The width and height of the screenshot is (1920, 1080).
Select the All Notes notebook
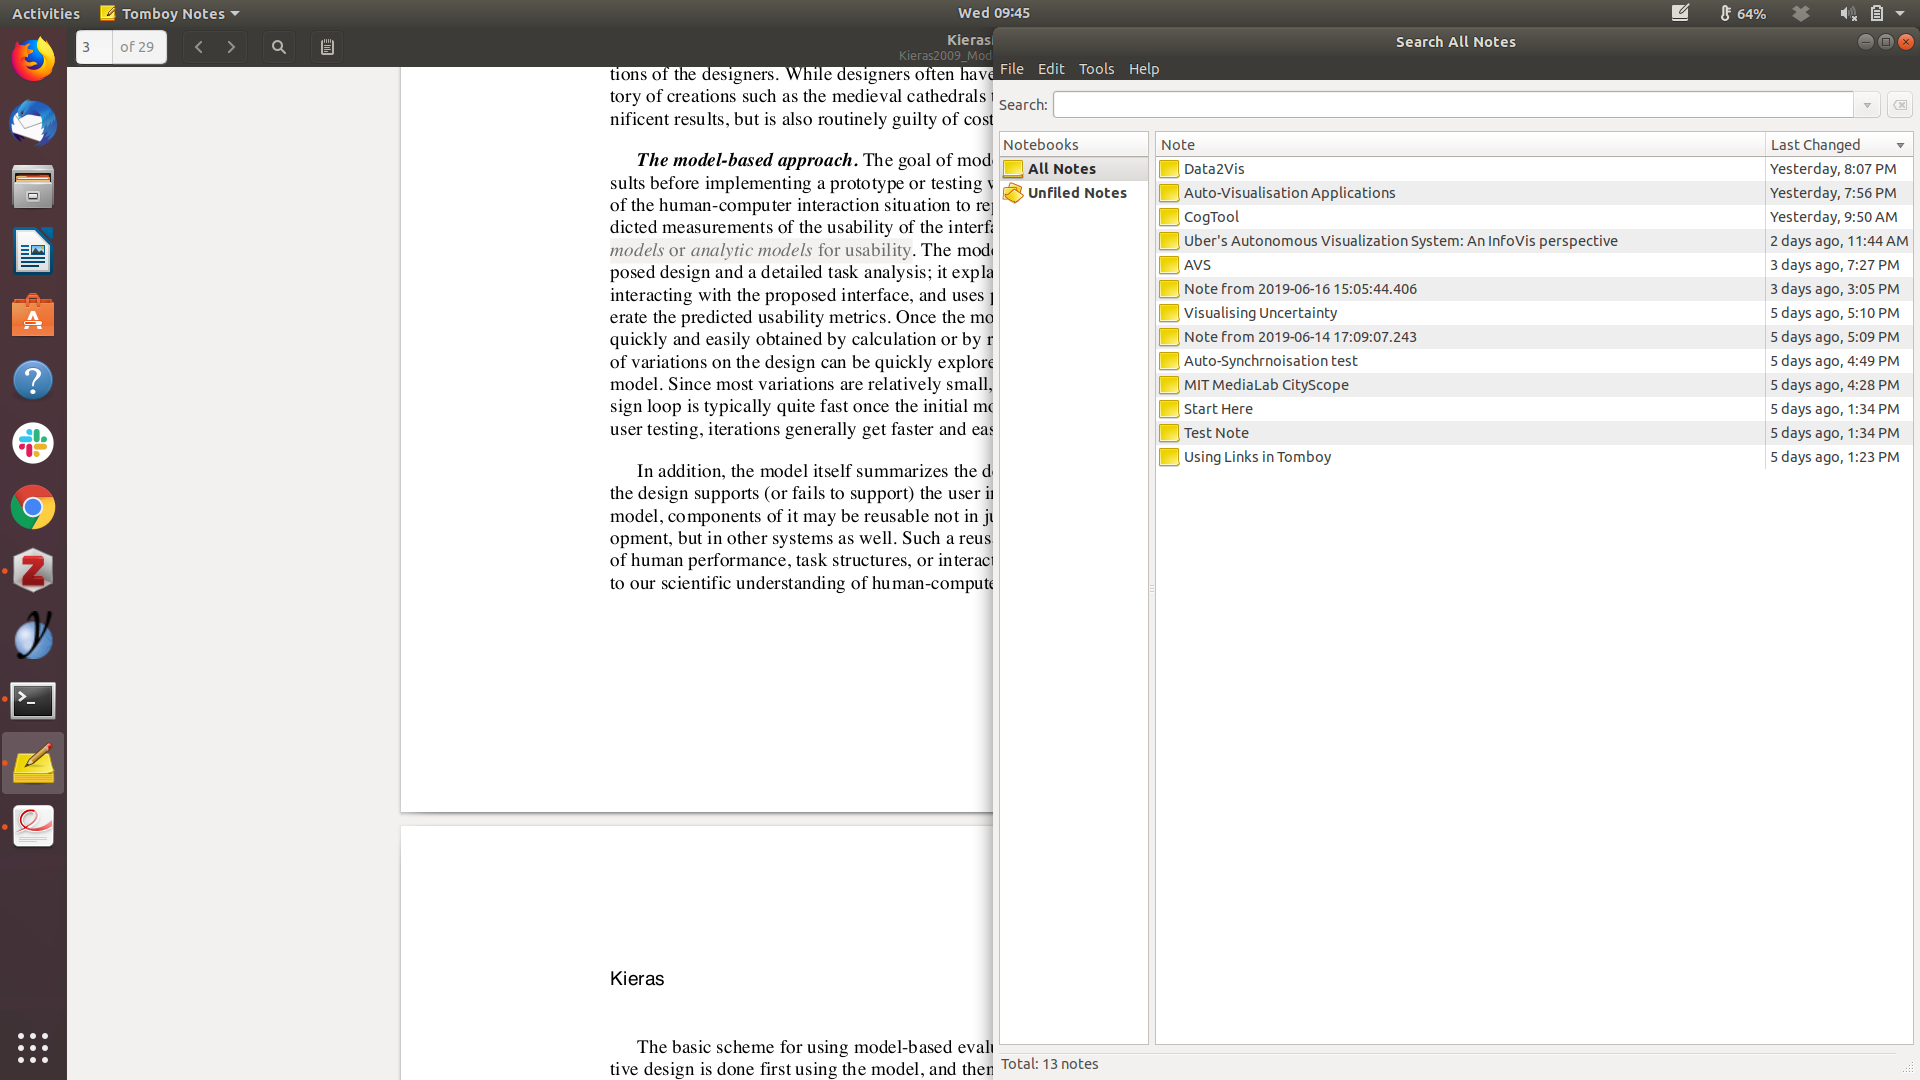1061,169
